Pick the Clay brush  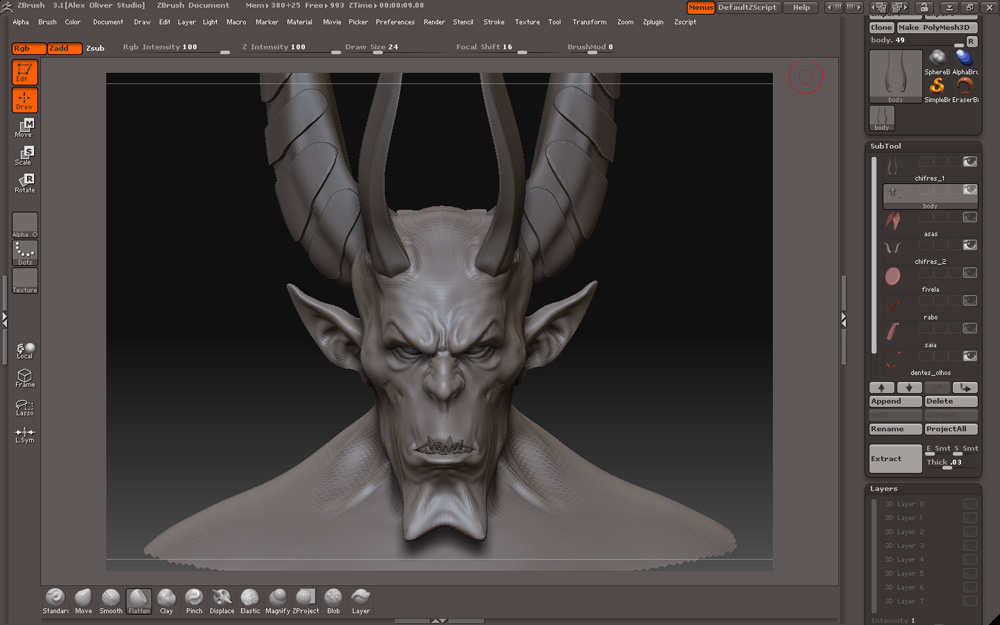click(166, 601)
